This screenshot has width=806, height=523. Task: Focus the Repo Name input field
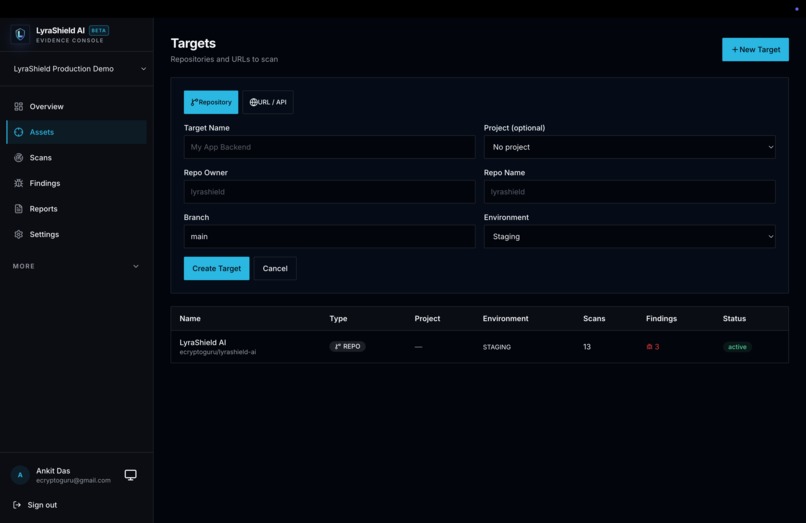pos(629,192)
